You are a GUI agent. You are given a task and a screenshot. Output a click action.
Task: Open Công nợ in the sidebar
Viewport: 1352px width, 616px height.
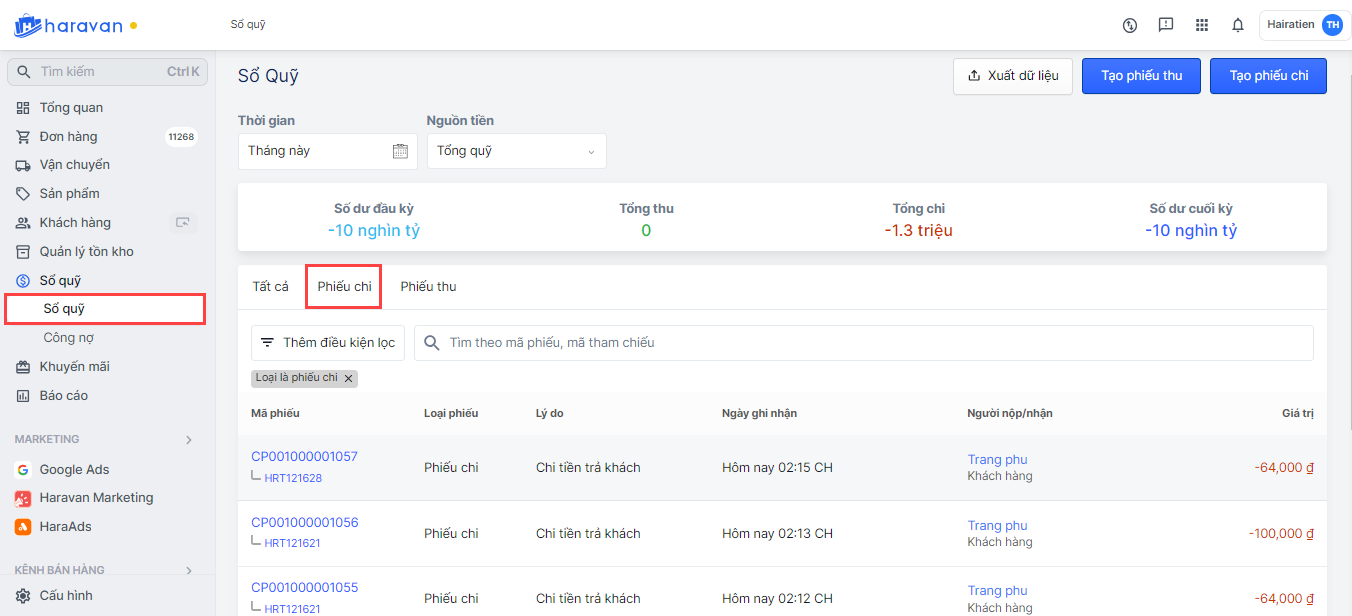(x=68, y=338)
